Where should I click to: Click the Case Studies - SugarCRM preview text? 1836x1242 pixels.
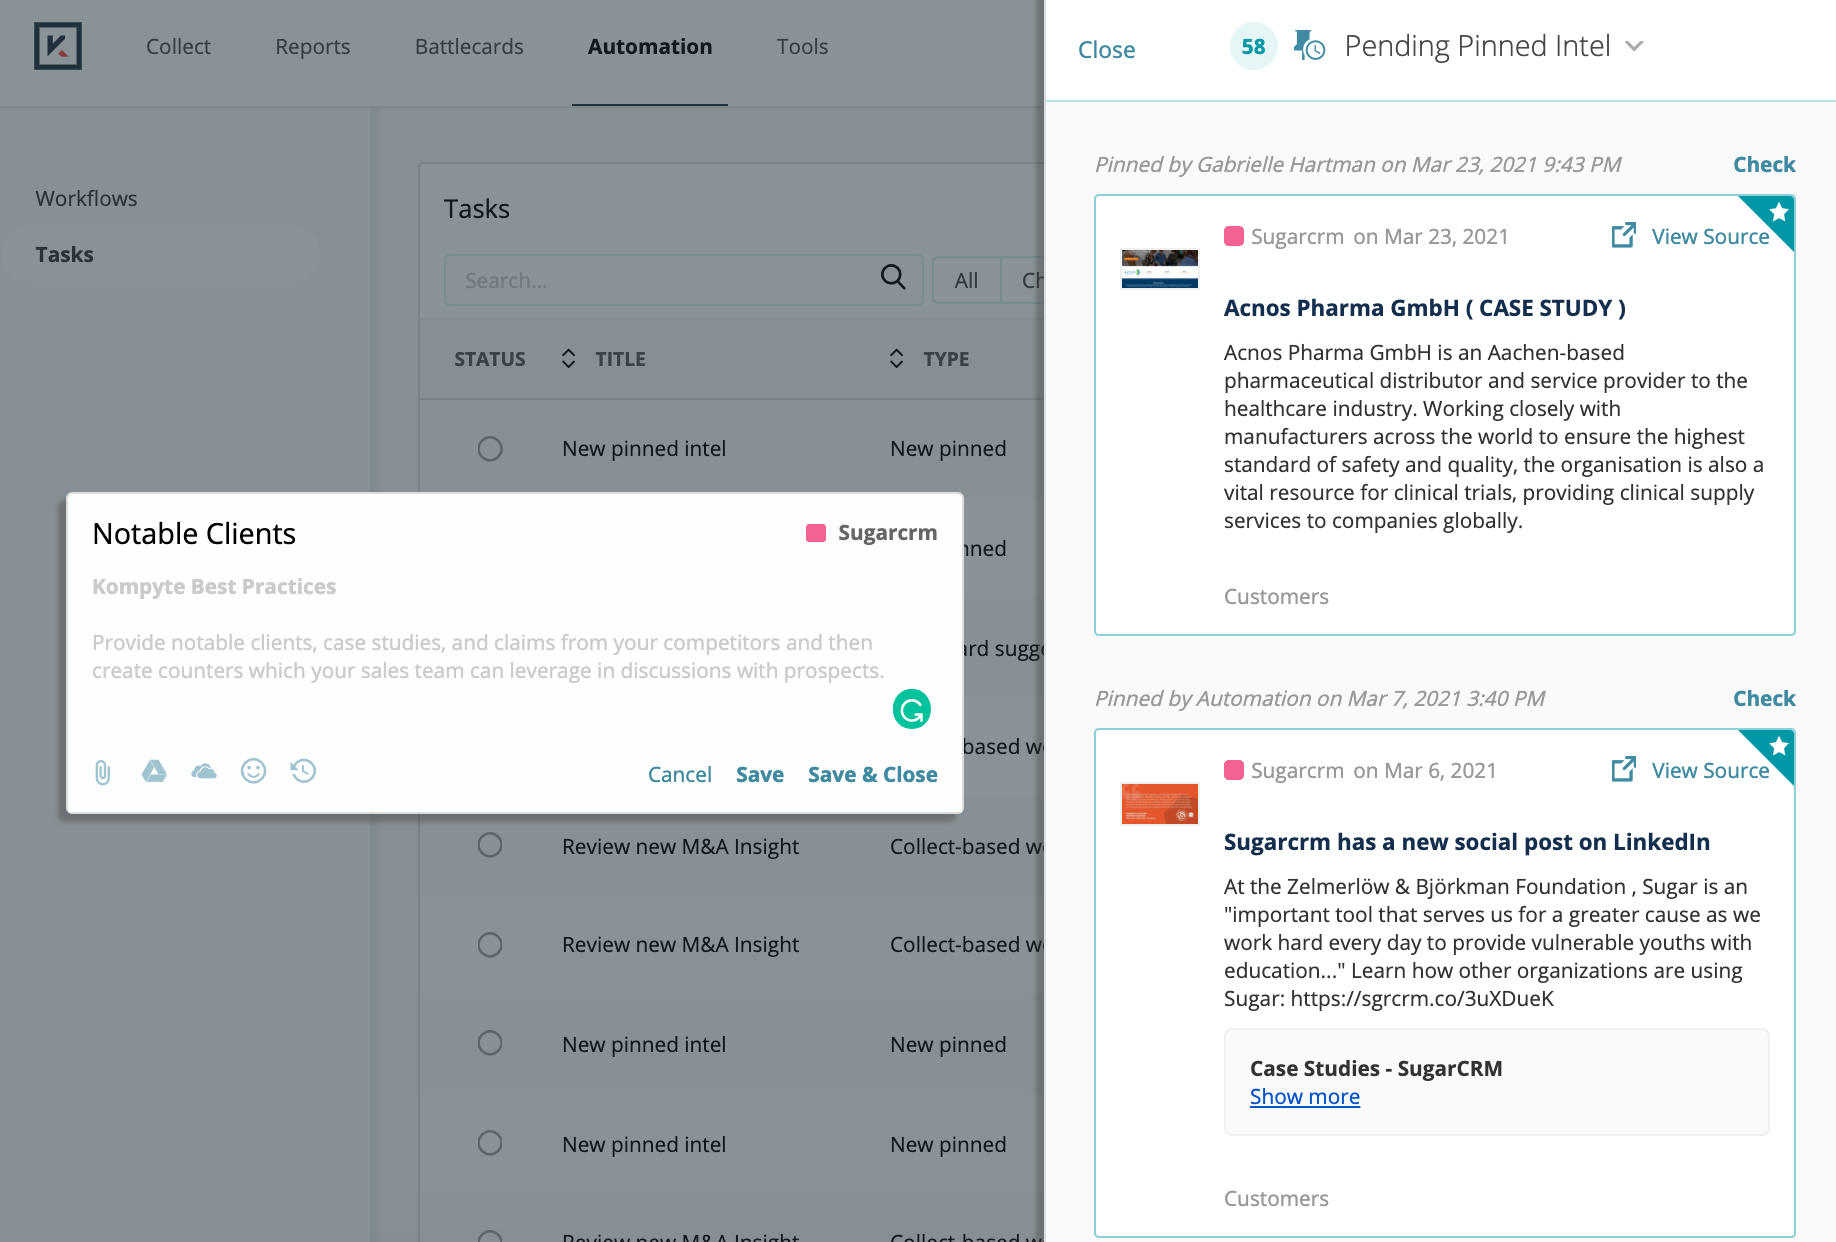[x=1376, y=1069]
